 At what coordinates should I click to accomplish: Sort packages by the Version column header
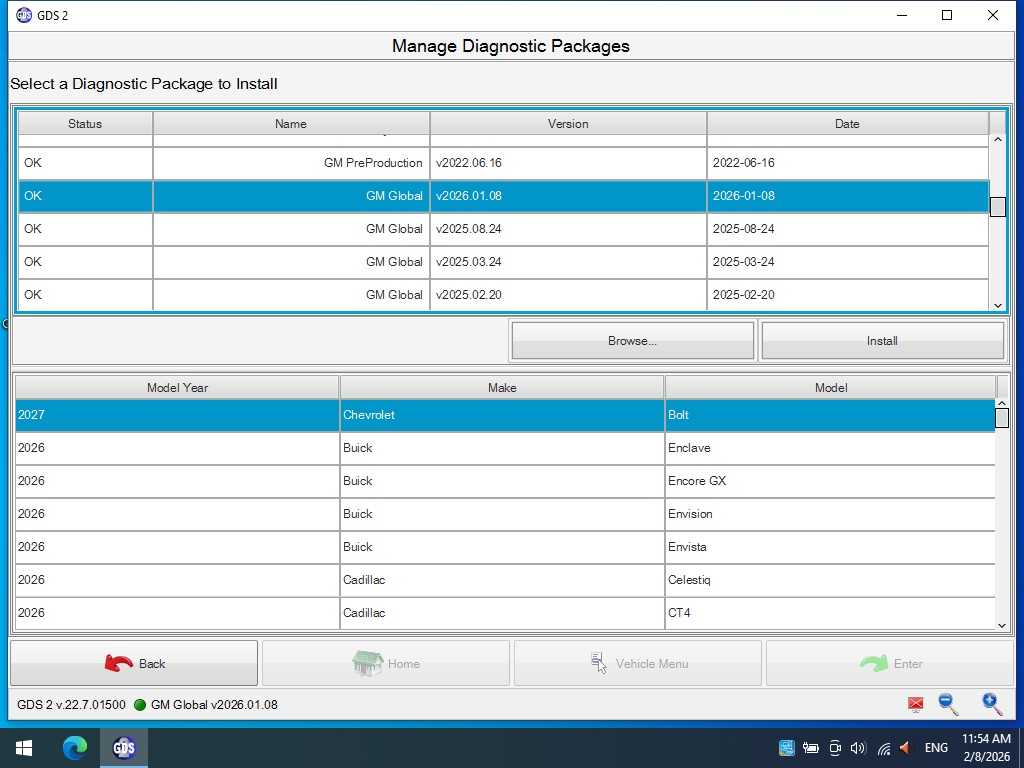pyautogui.click(x=568, y=124)
